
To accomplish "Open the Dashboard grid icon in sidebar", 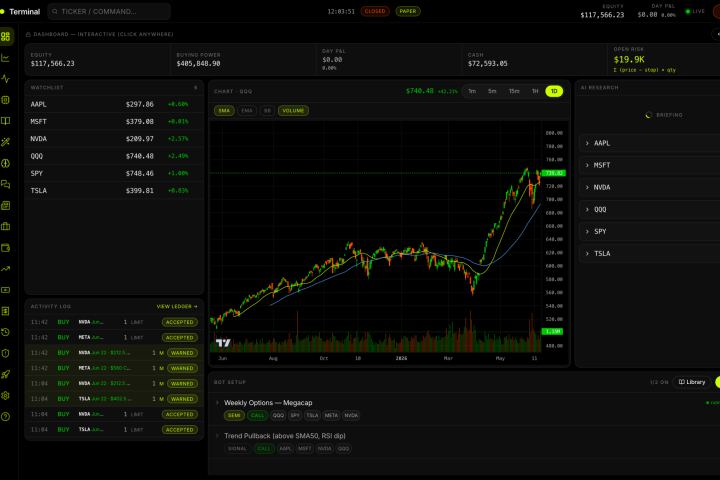I will [x=6, y=36].
